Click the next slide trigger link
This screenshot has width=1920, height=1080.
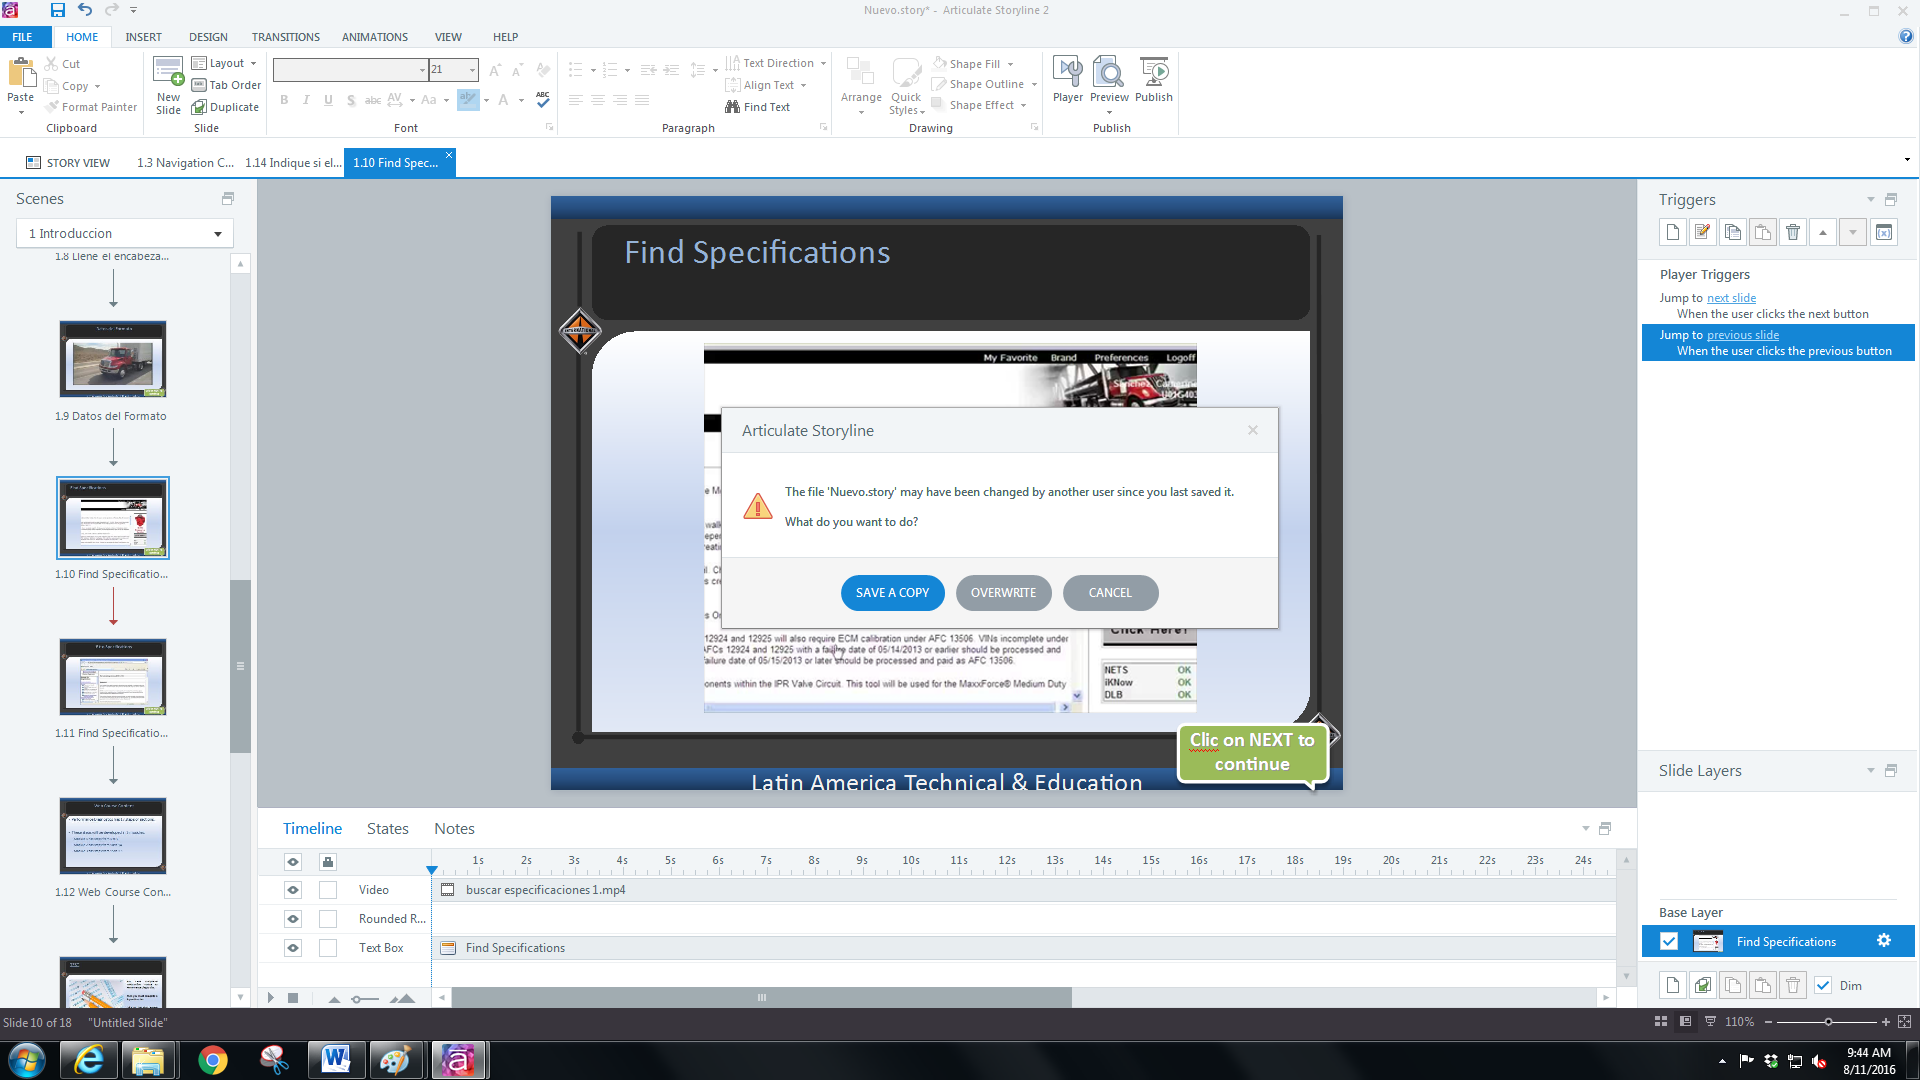[1731, 298]
